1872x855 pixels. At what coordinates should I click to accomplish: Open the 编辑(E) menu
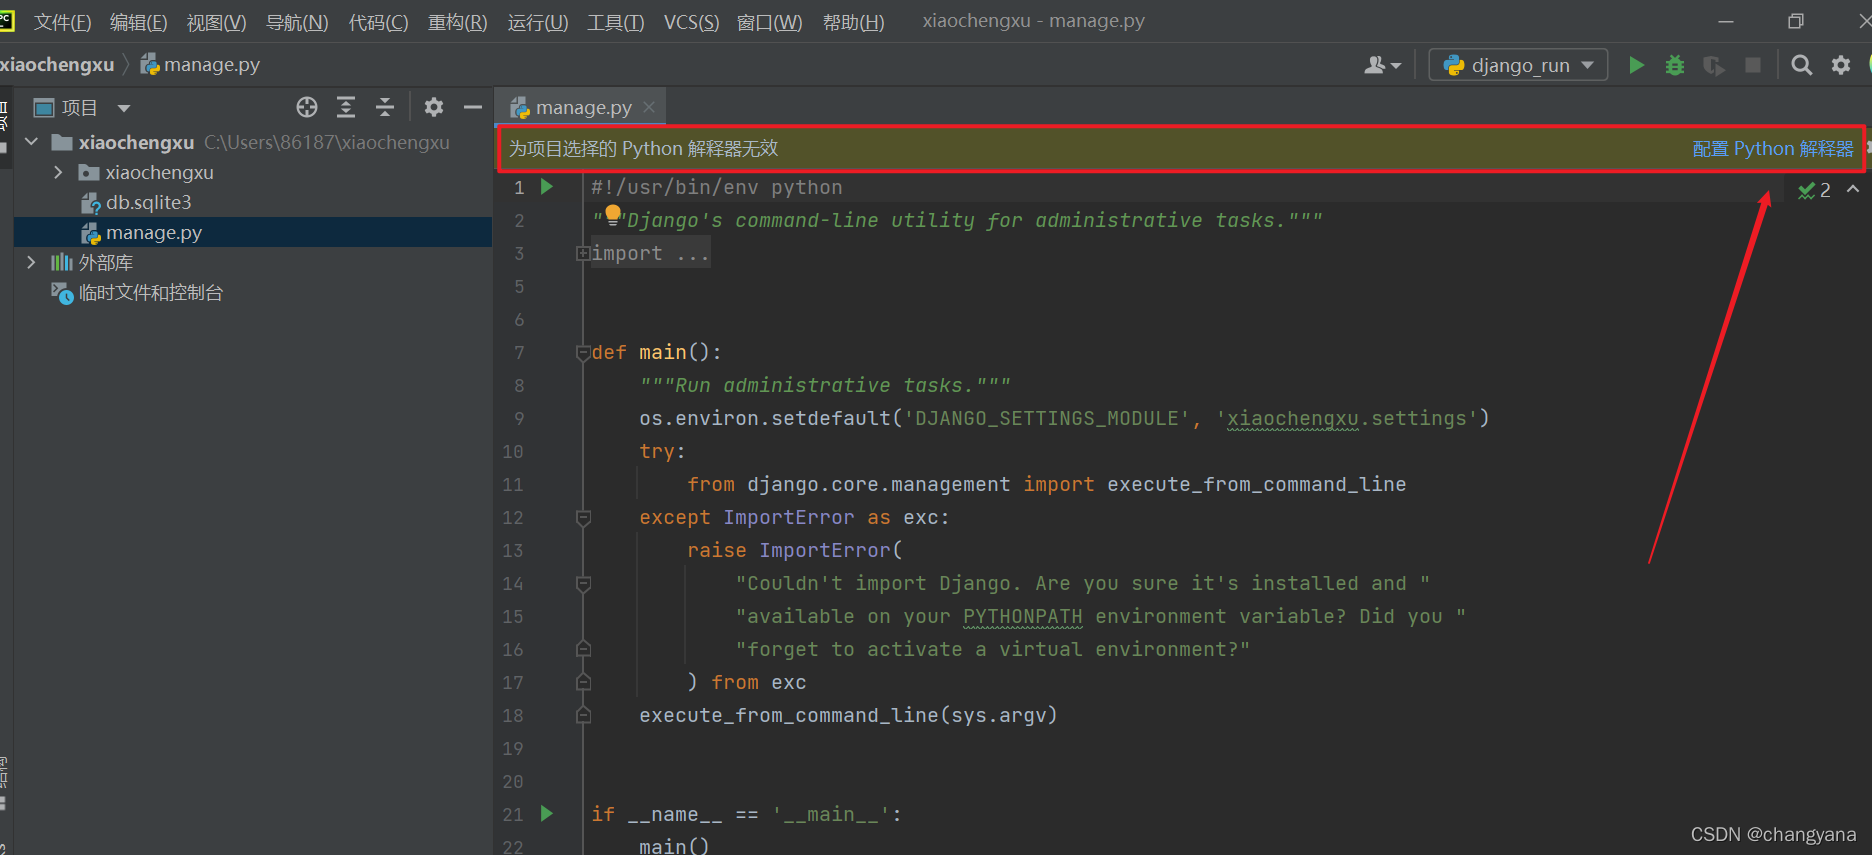click(138, 22)
